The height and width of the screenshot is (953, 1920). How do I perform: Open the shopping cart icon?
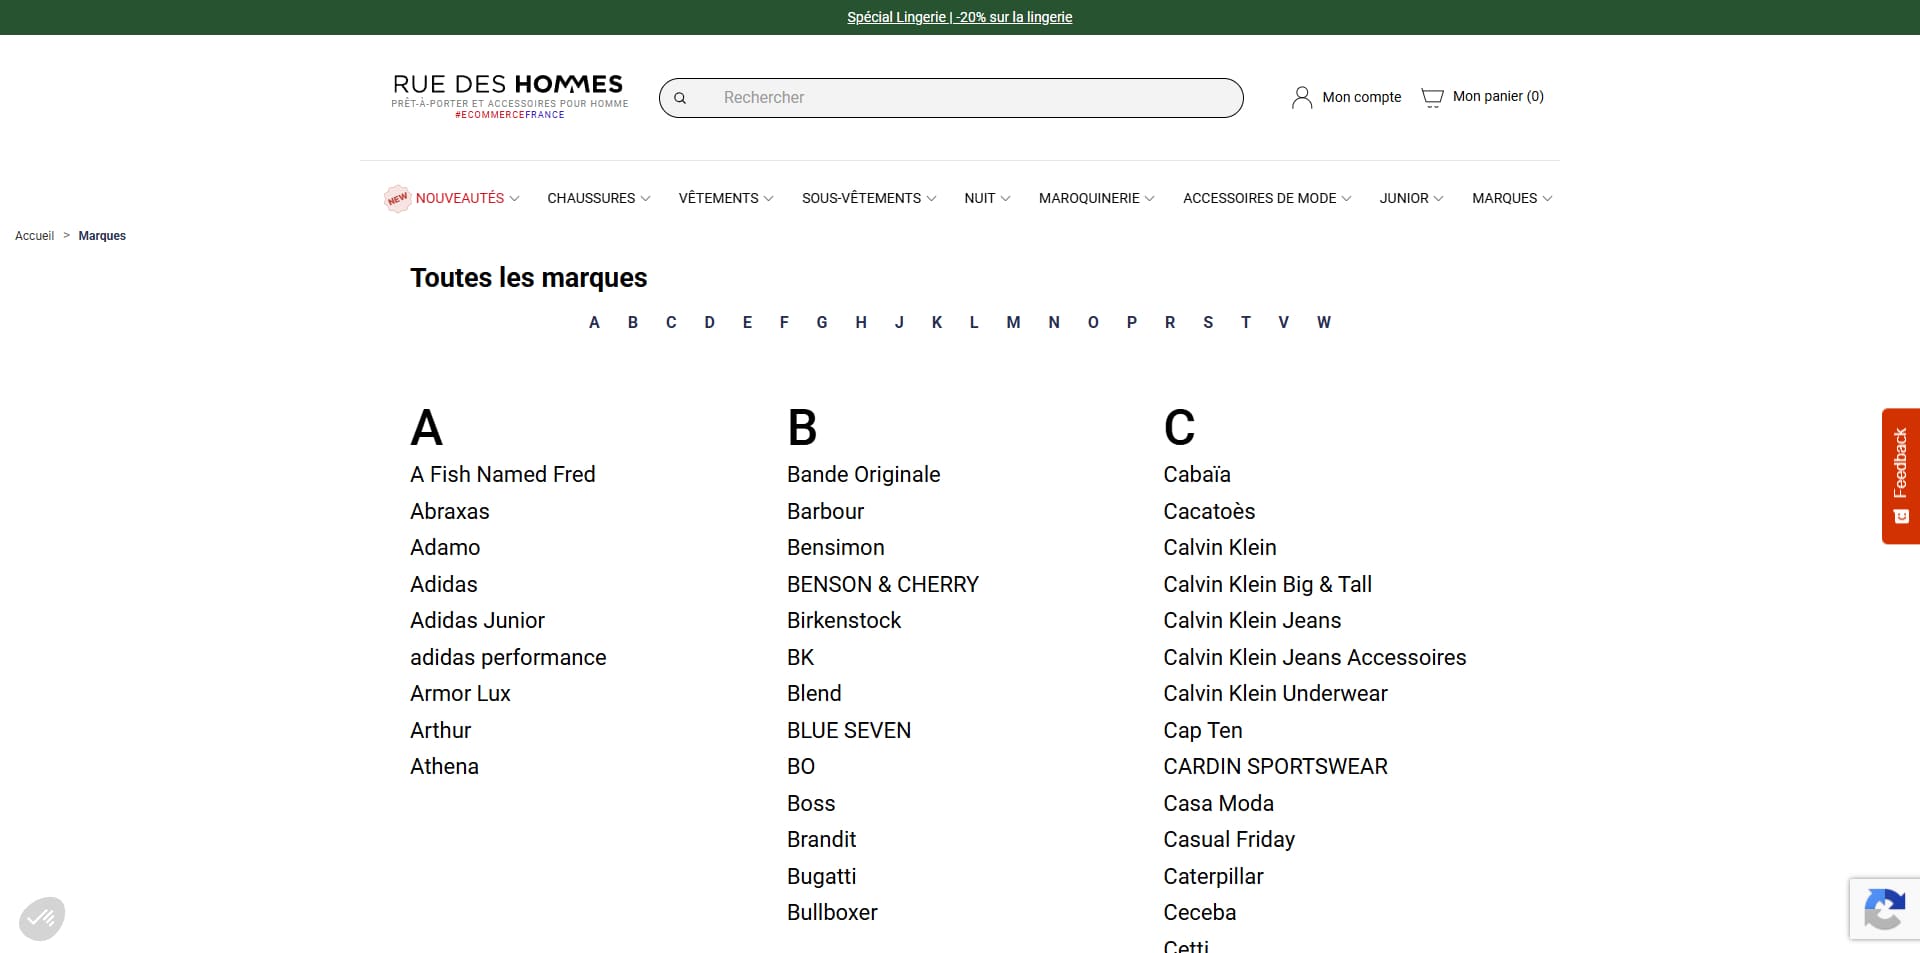tap(1432, 97)
